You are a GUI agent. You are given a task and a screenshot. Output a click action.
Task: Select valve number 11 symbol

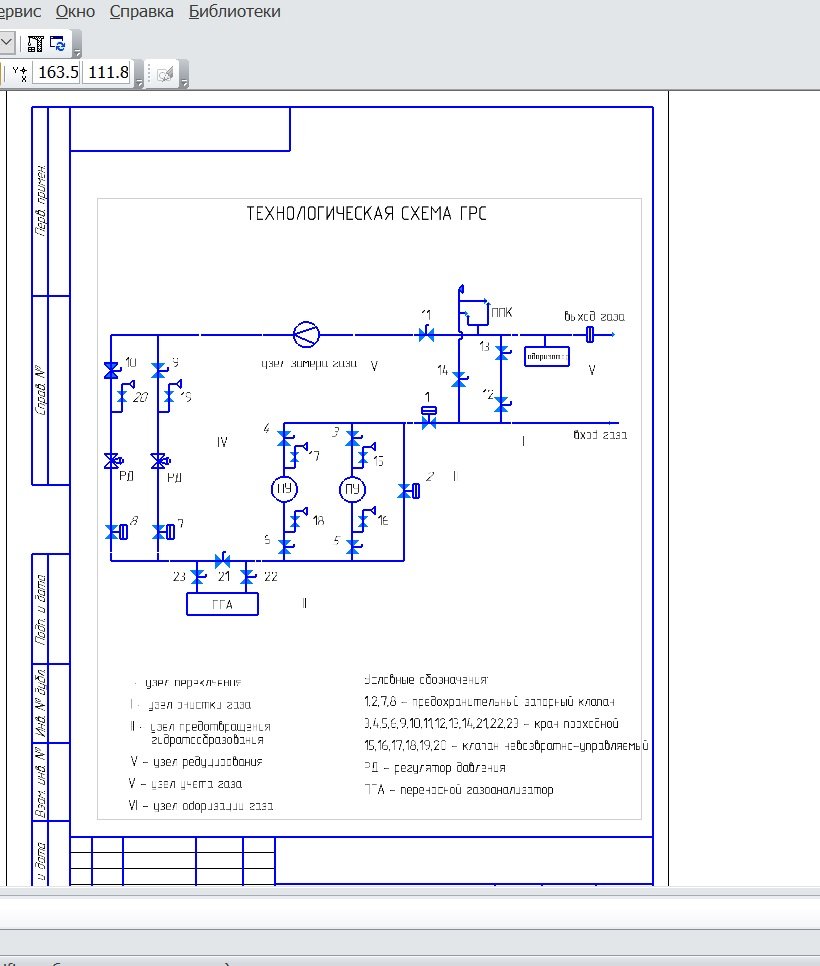(x=426, y=335)
